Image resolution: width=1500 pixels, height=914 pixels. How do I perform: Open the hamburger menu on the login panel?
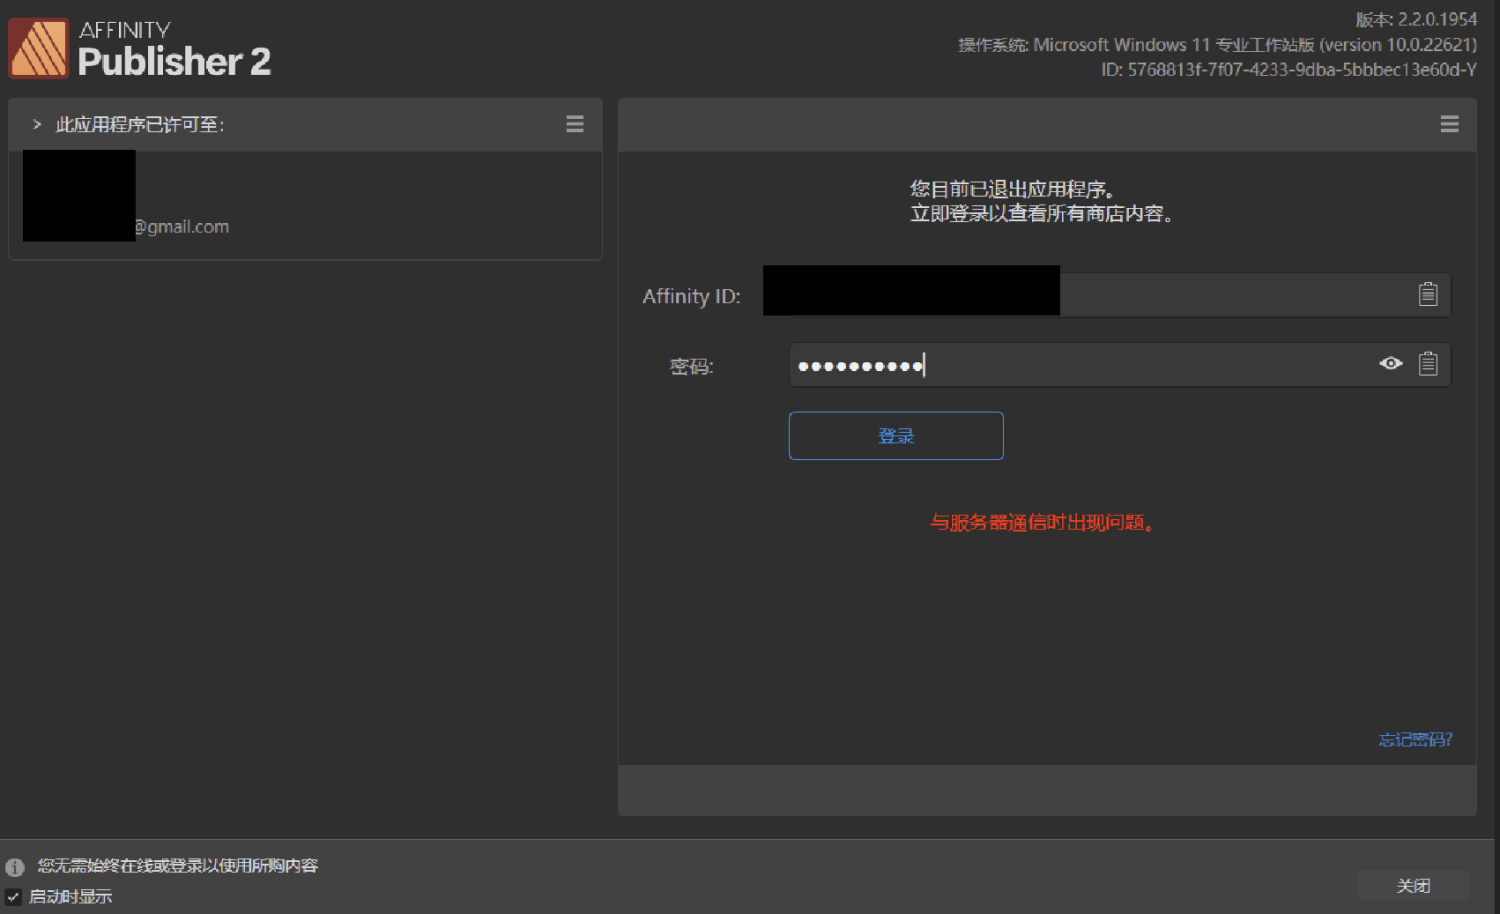point(1449,124)
